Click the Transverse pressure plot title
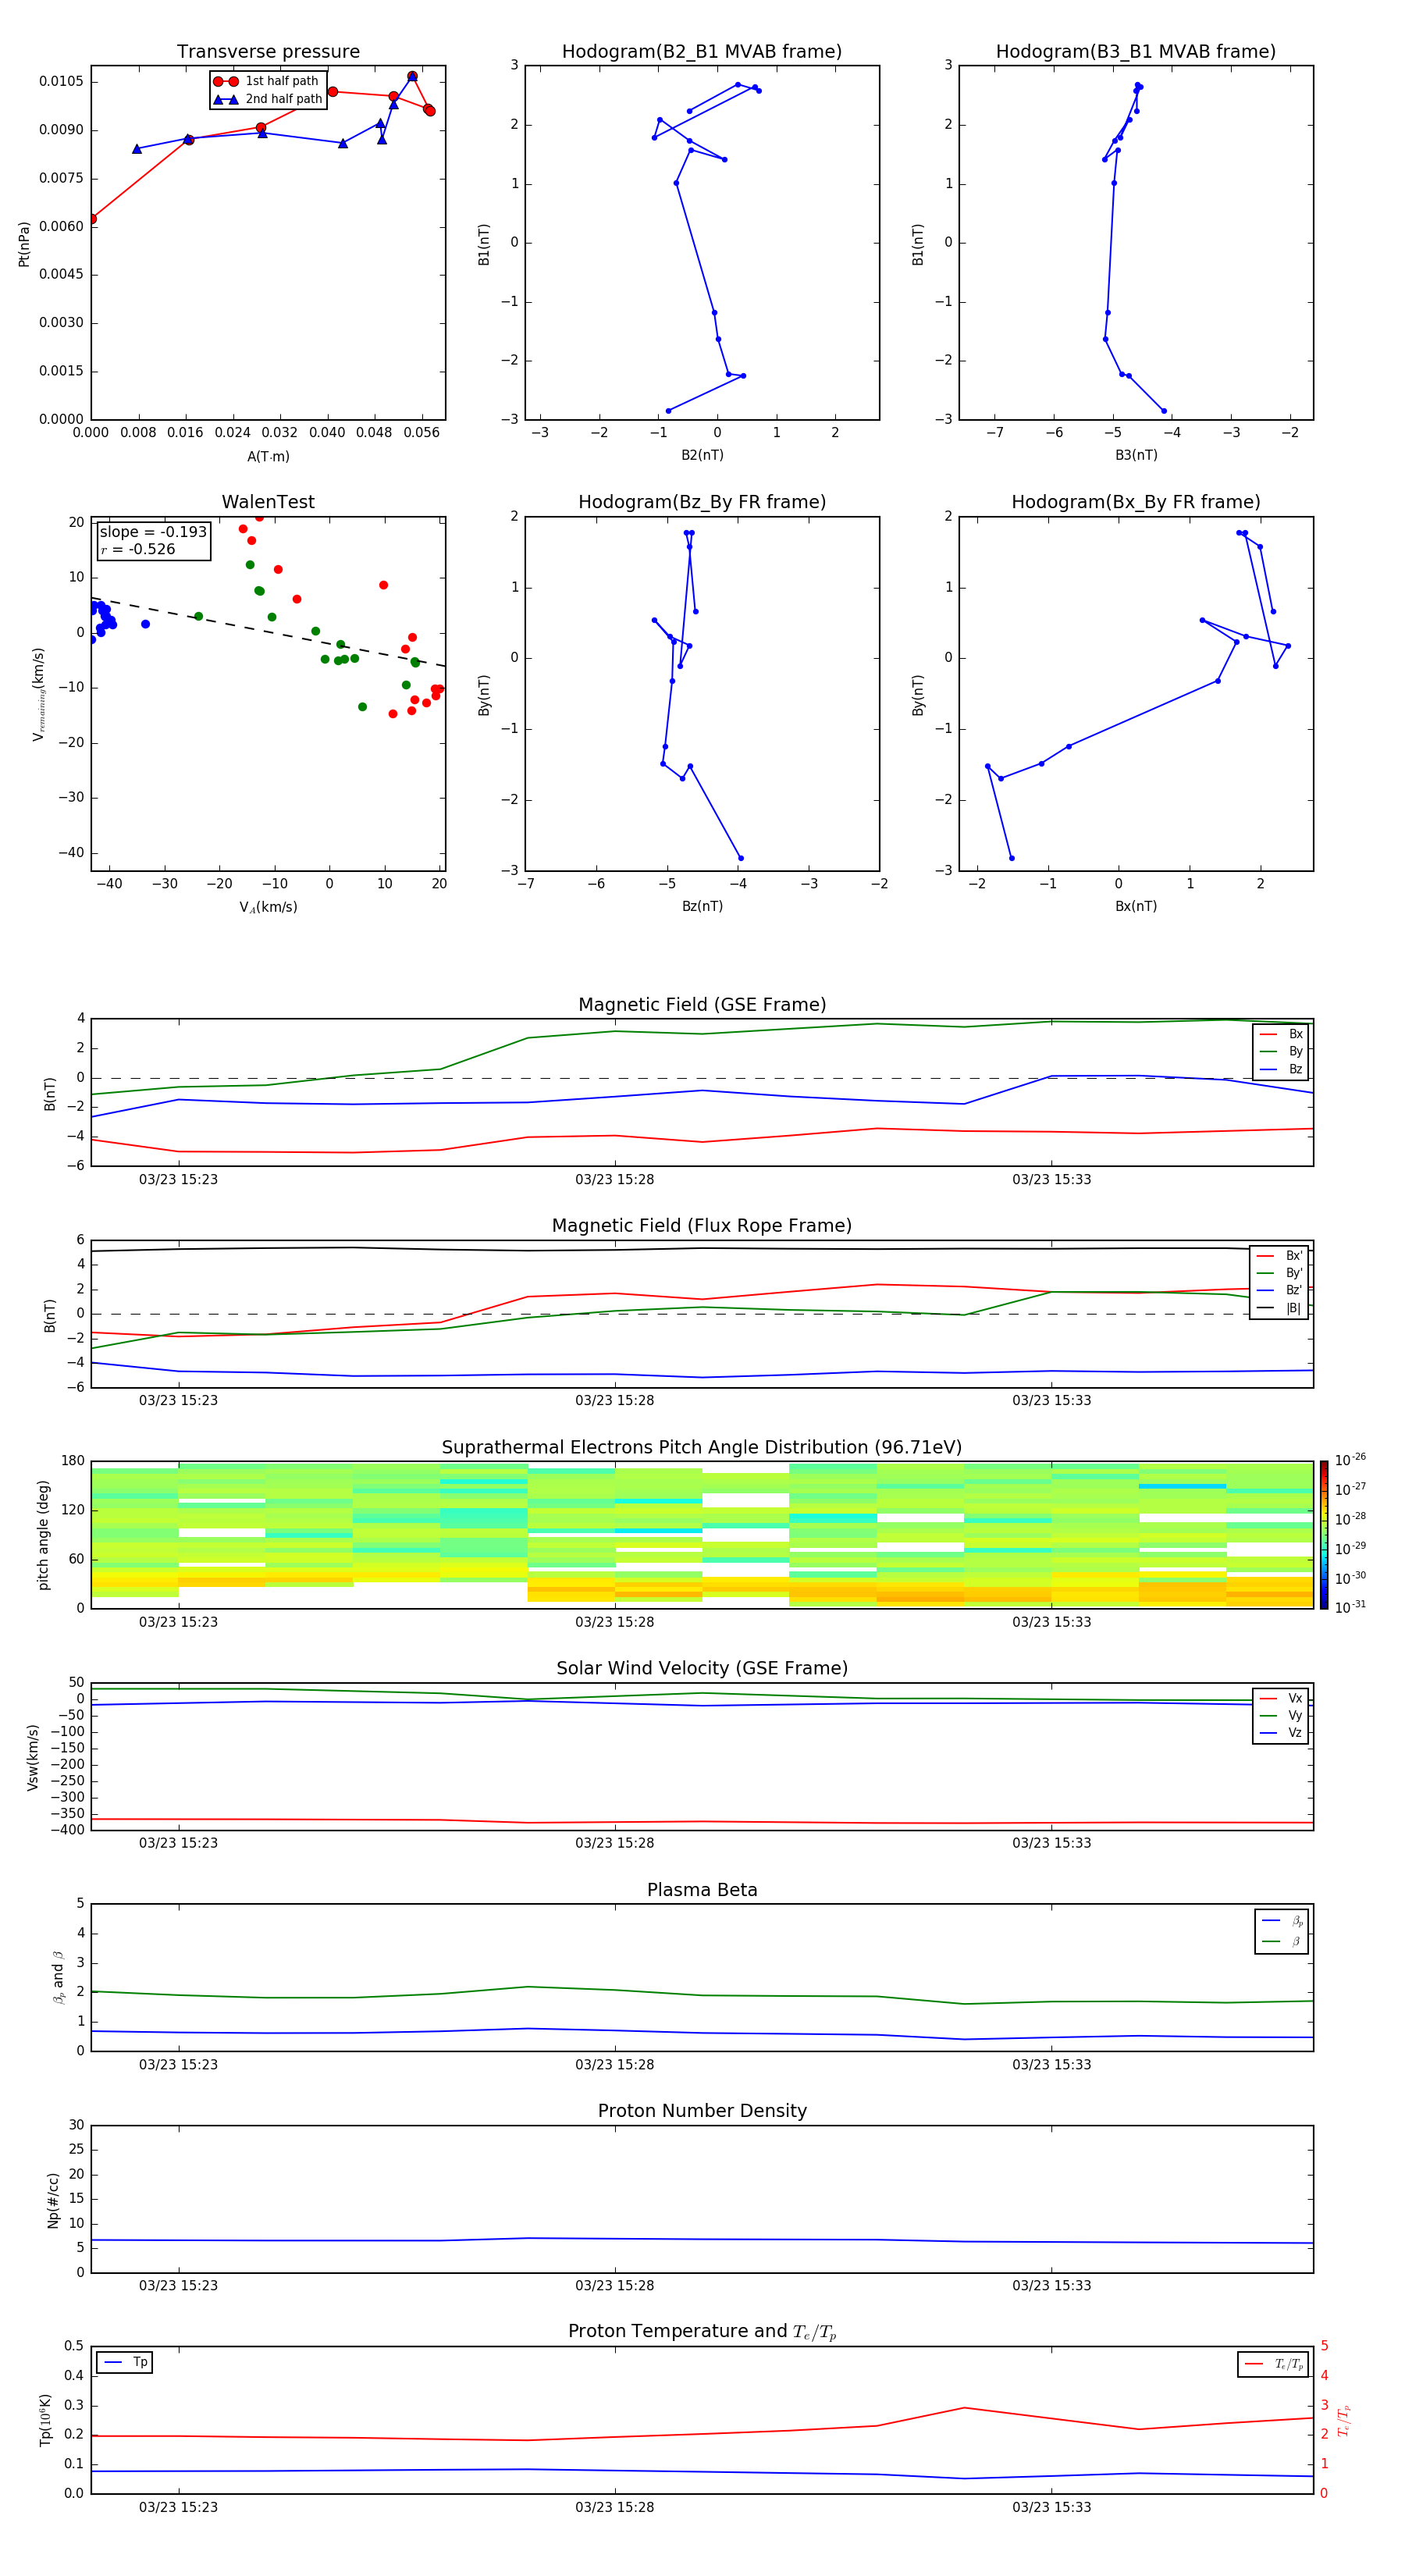Viewport: 1405px width, 2576px height. pyautogui.click(x=268, y=52)
